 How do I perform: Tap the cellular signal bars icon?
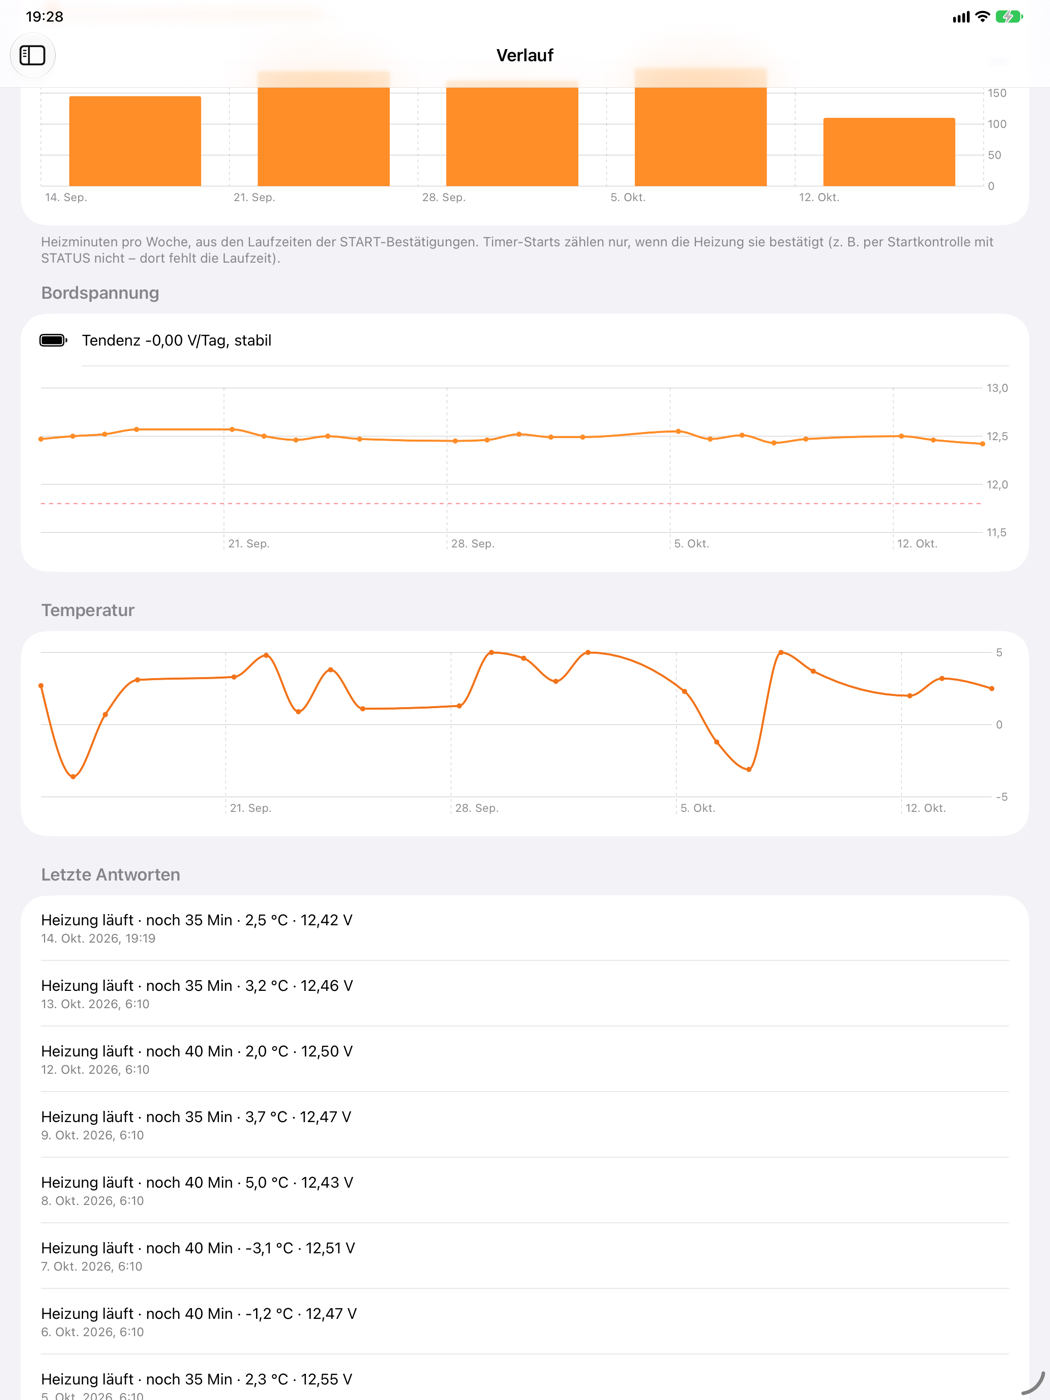click(x=961, y=17)
